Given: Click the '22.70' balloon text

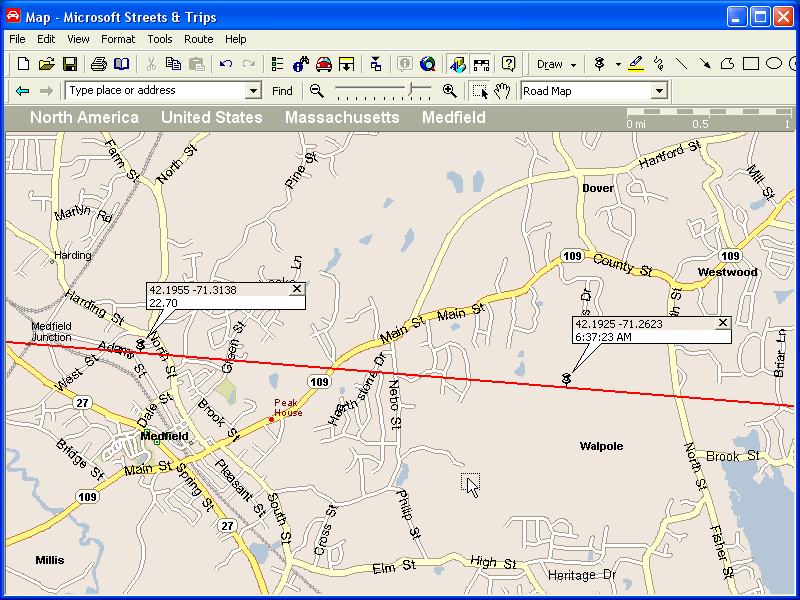Looking at the screenshot, I should 163,303.
